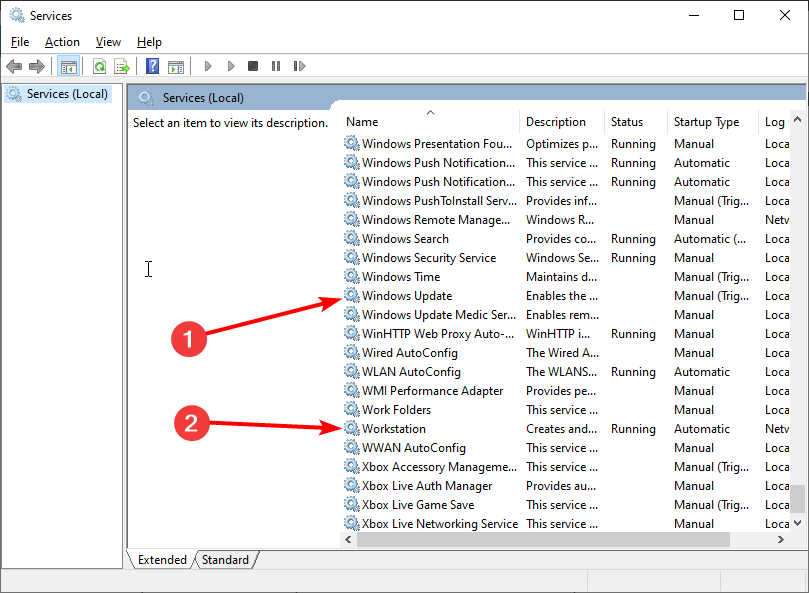The width and height of the screenshot is (809, 593).
Task: Click the Forward arrow in the toolbar
Action: (37, 66)
